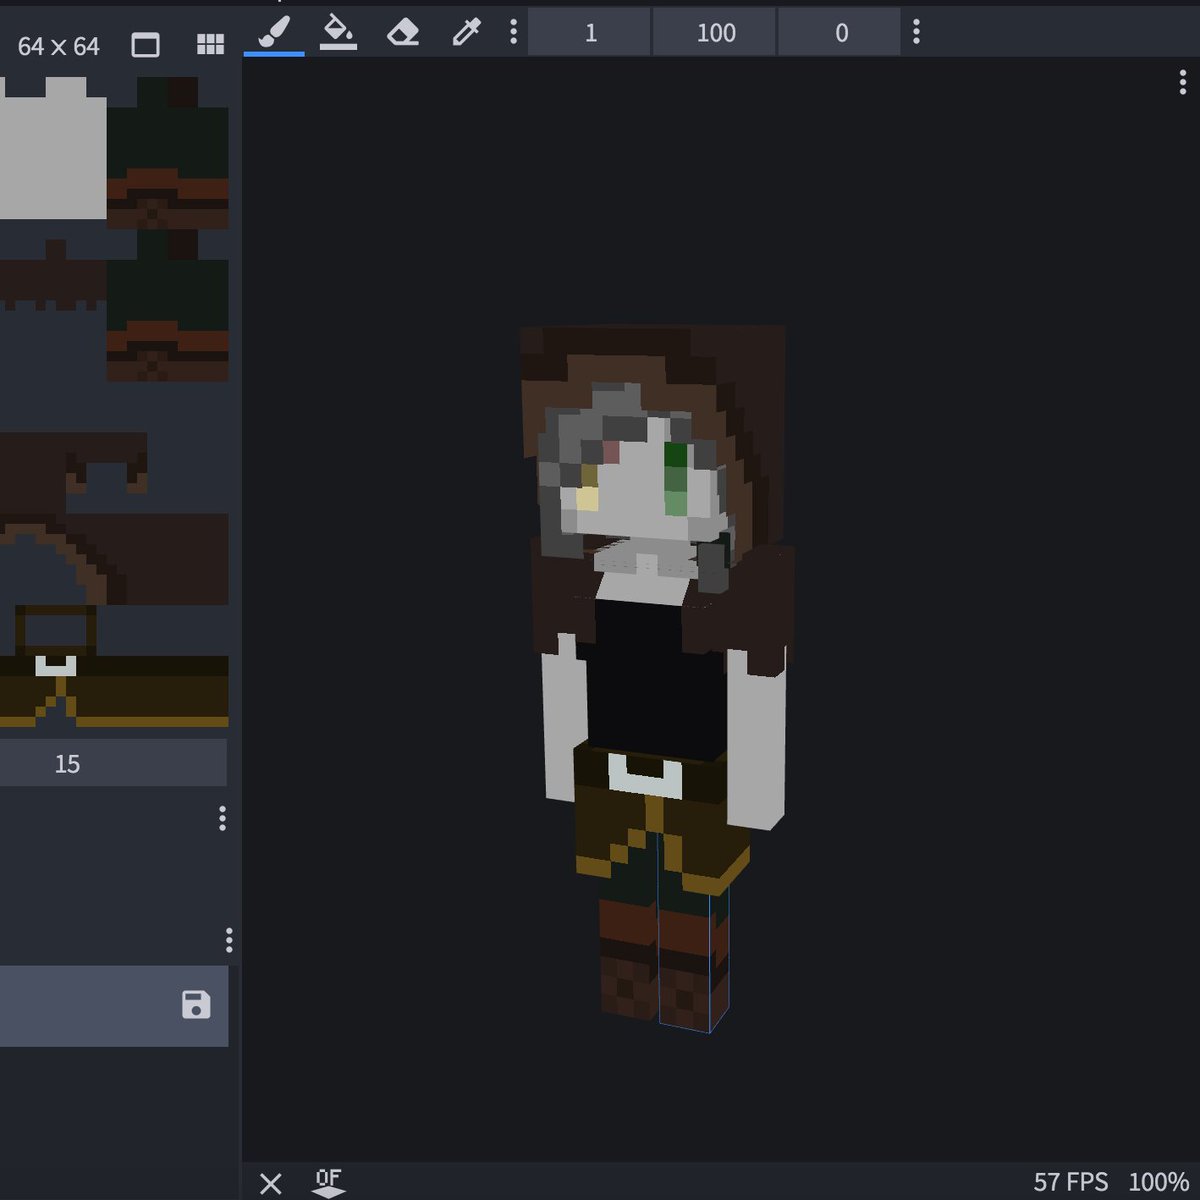This screenshot has height=1200, width=1200.
Task: Select the Eraser tool
Action: point(402,32)
